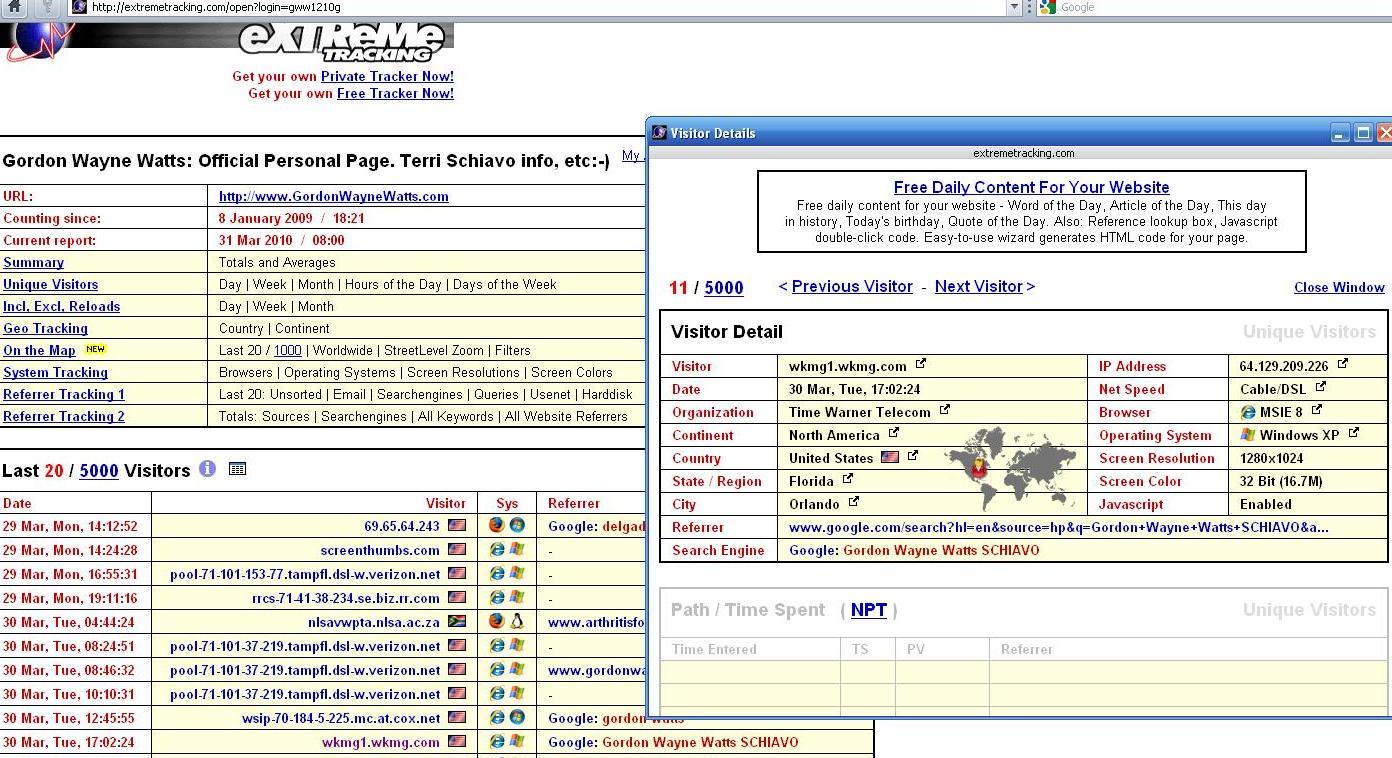Open the visitor link in the 08:24:51 row

305,646
